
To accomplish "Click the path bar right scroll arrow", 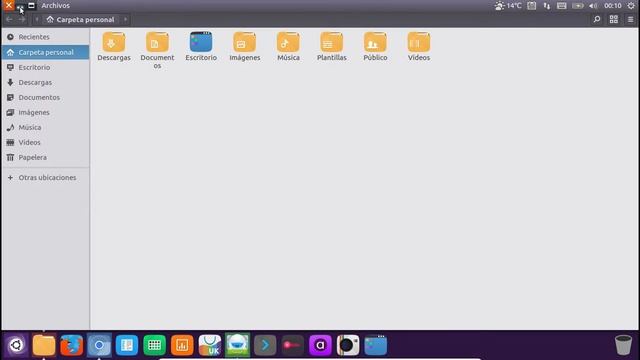I will (125, 20).
